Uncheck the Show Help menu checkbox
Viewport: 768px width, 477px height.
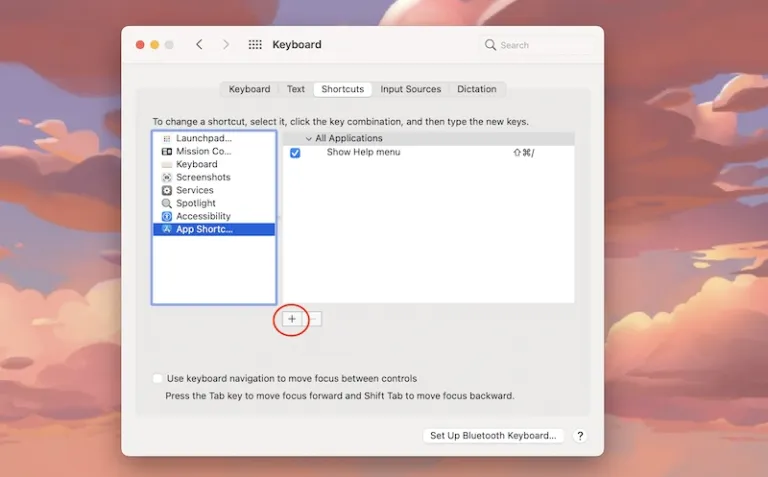[x=295, y=153]
